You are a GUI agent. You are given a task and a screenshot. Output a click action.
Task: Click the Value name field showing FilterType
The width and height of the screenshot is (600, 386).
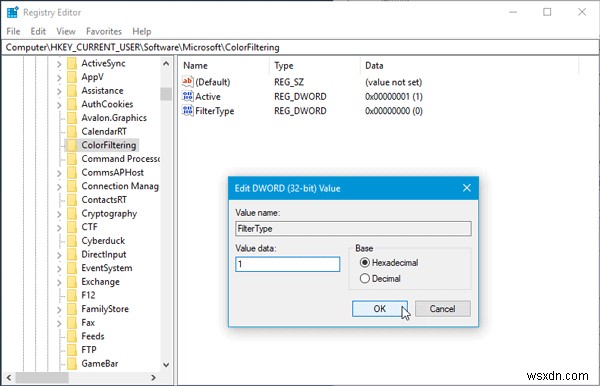pyautogui.click(x=353, y=228)
